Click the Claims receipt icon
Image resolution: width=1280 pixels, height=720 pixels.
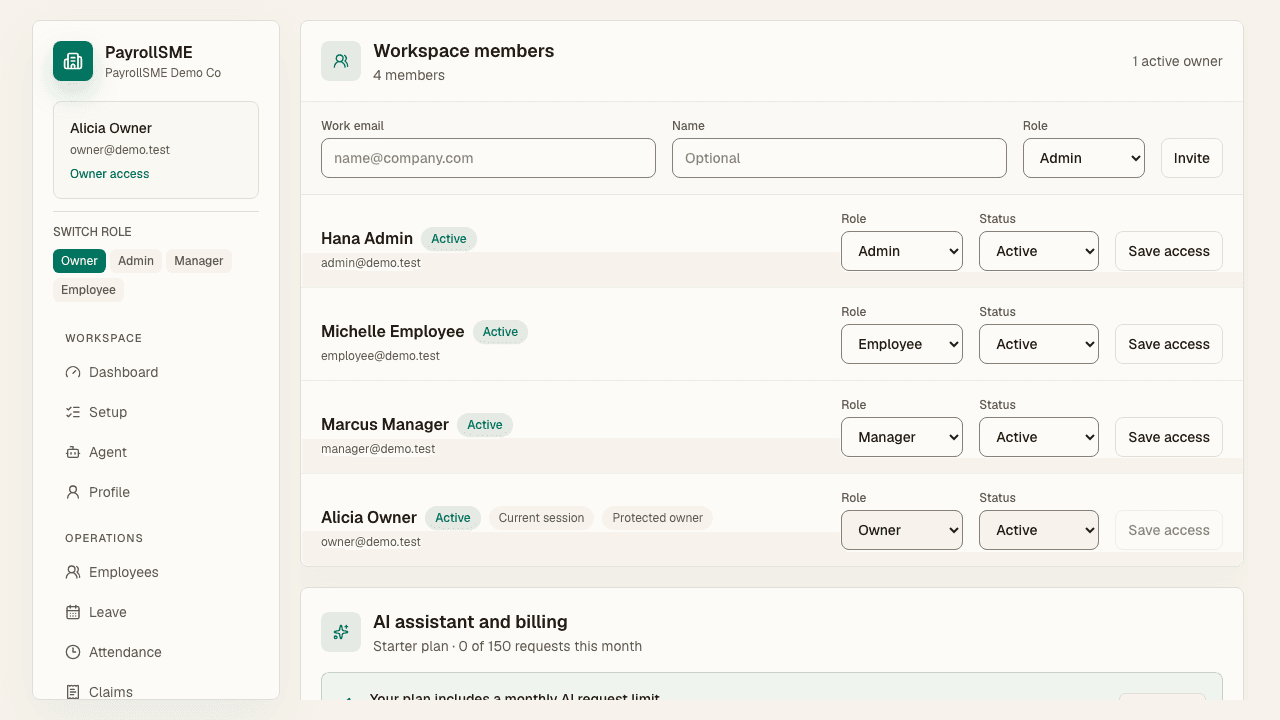point(73,692)
